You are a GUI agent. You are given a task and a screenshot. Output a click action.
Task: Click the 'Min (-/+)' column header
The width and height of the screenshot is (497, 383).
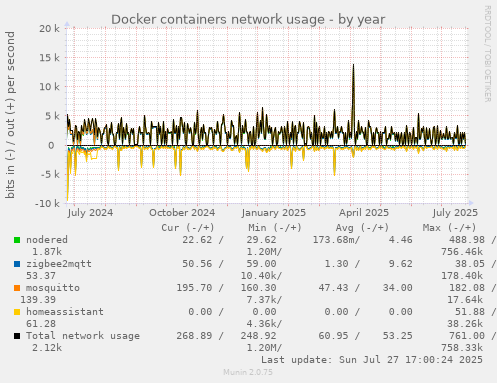click(x=275, y=228)
